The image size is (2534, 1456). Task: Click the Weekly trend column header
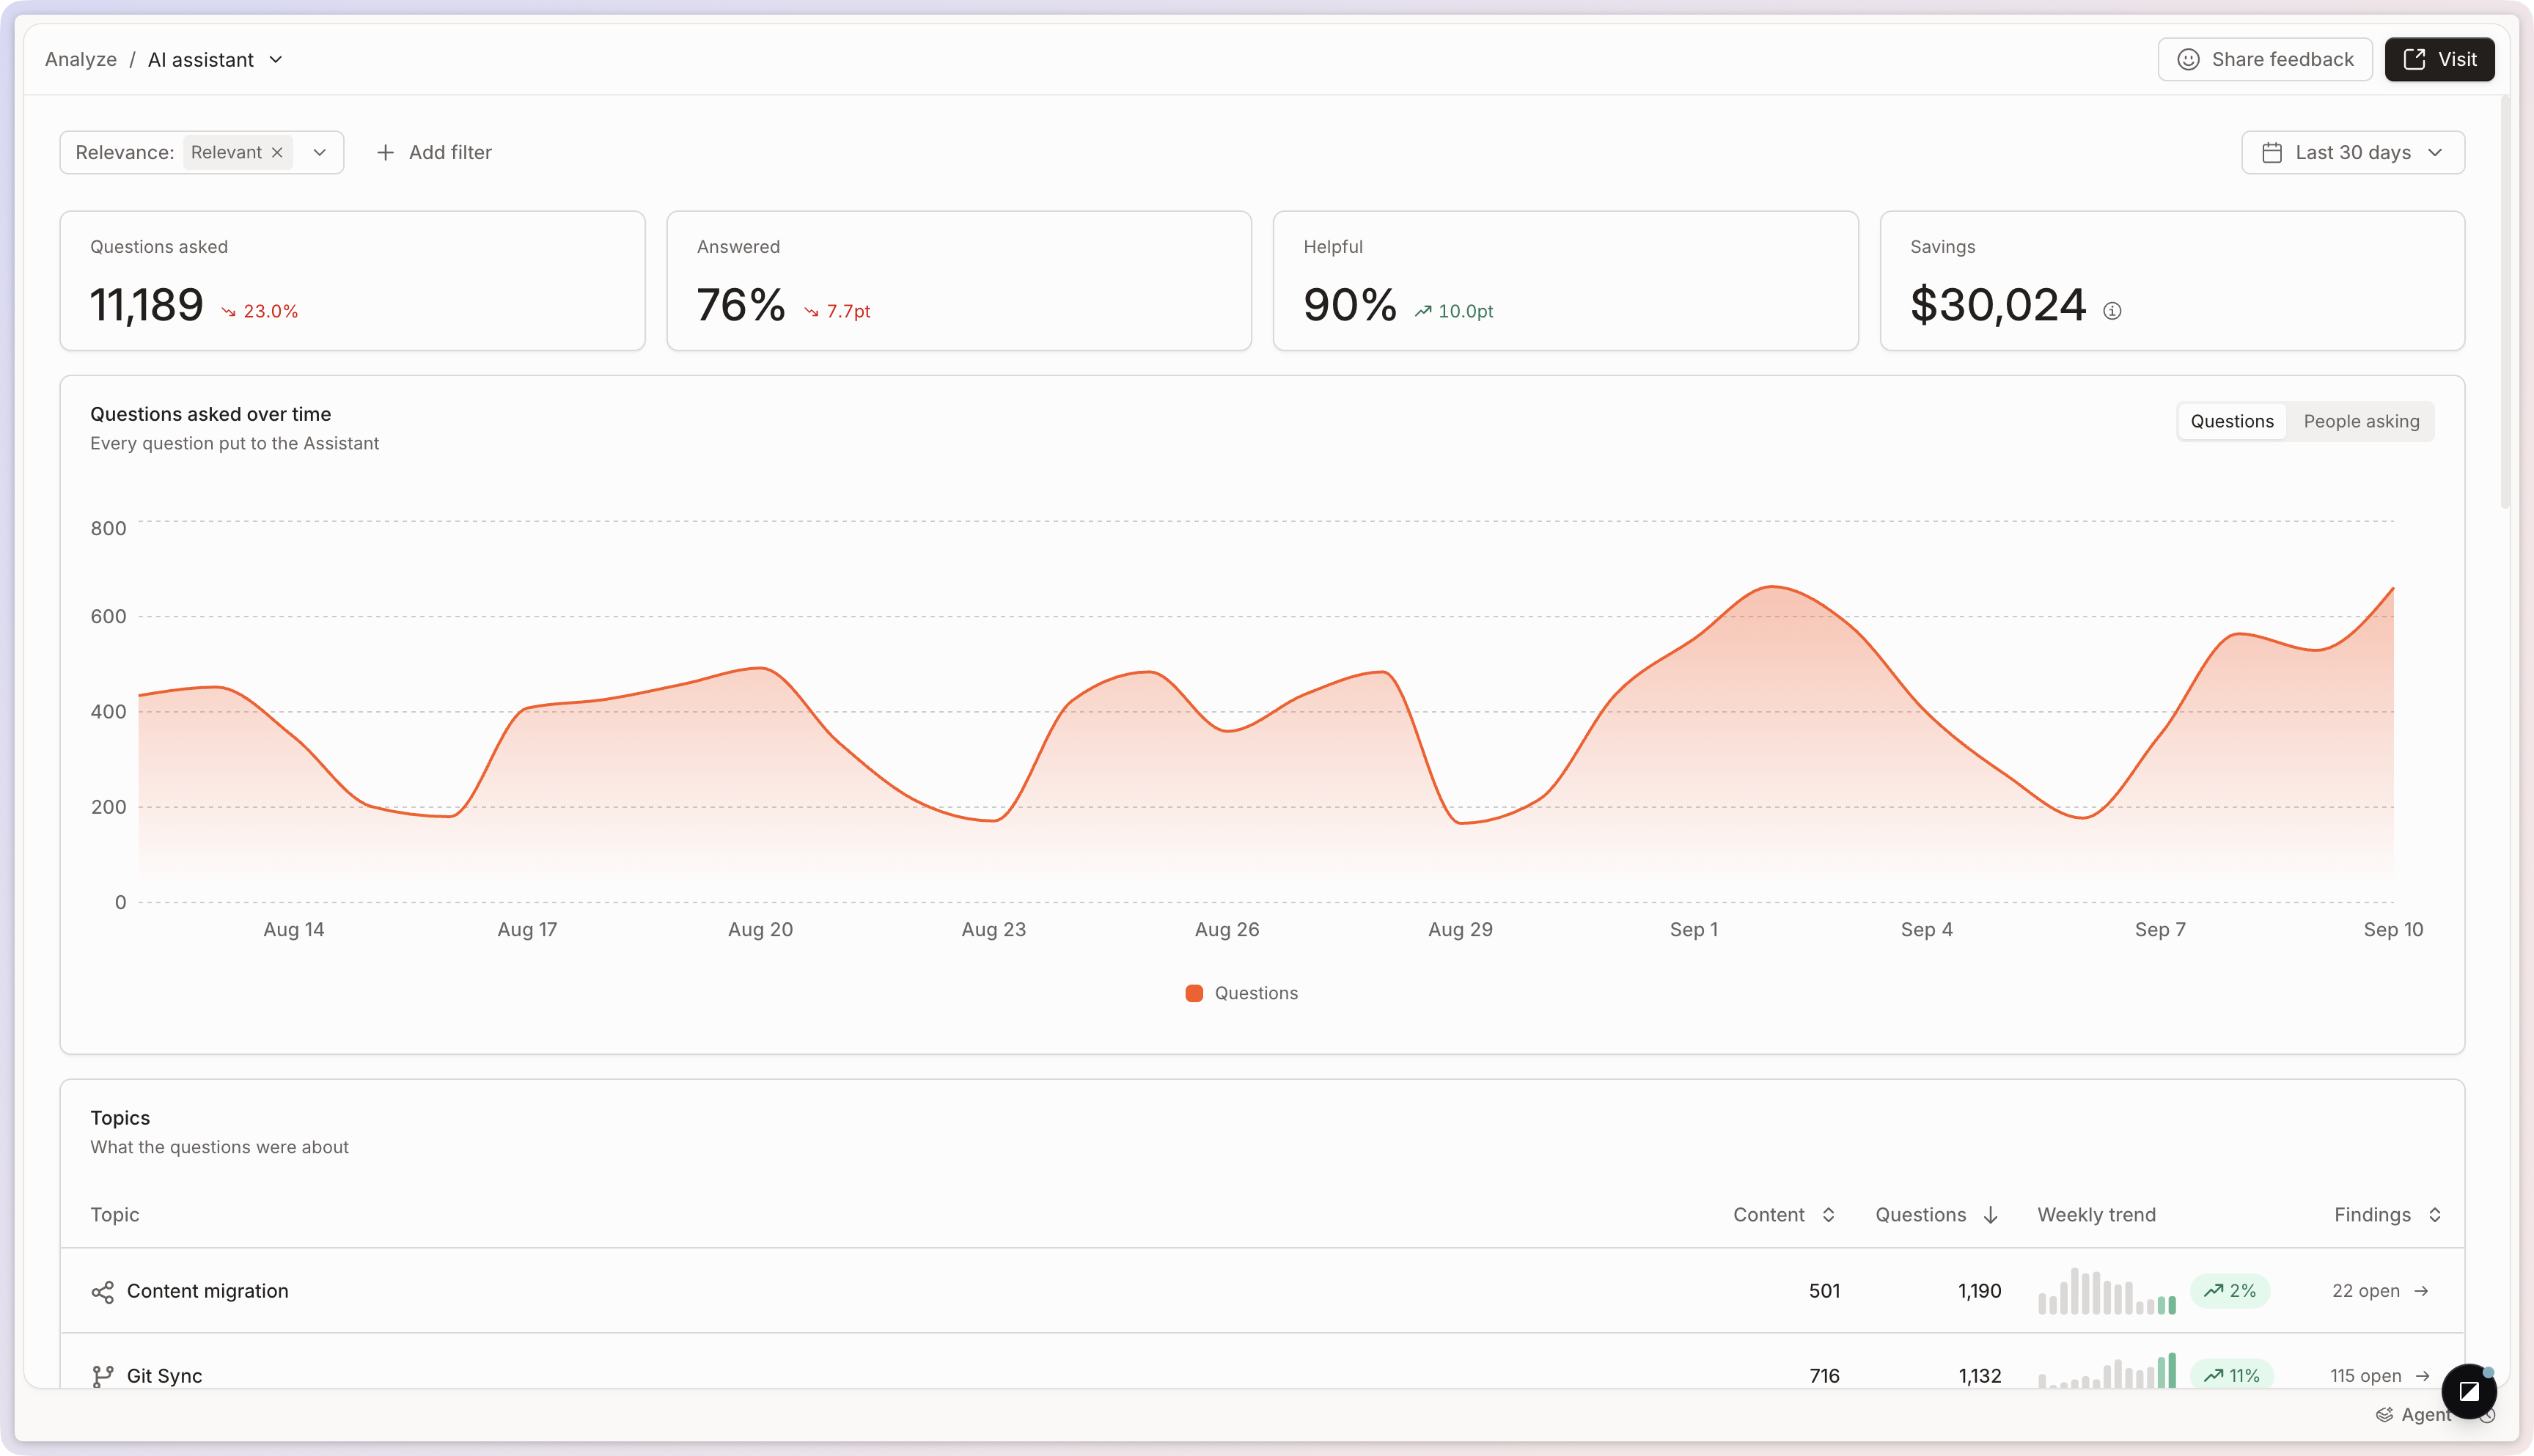(2096, 1215)
